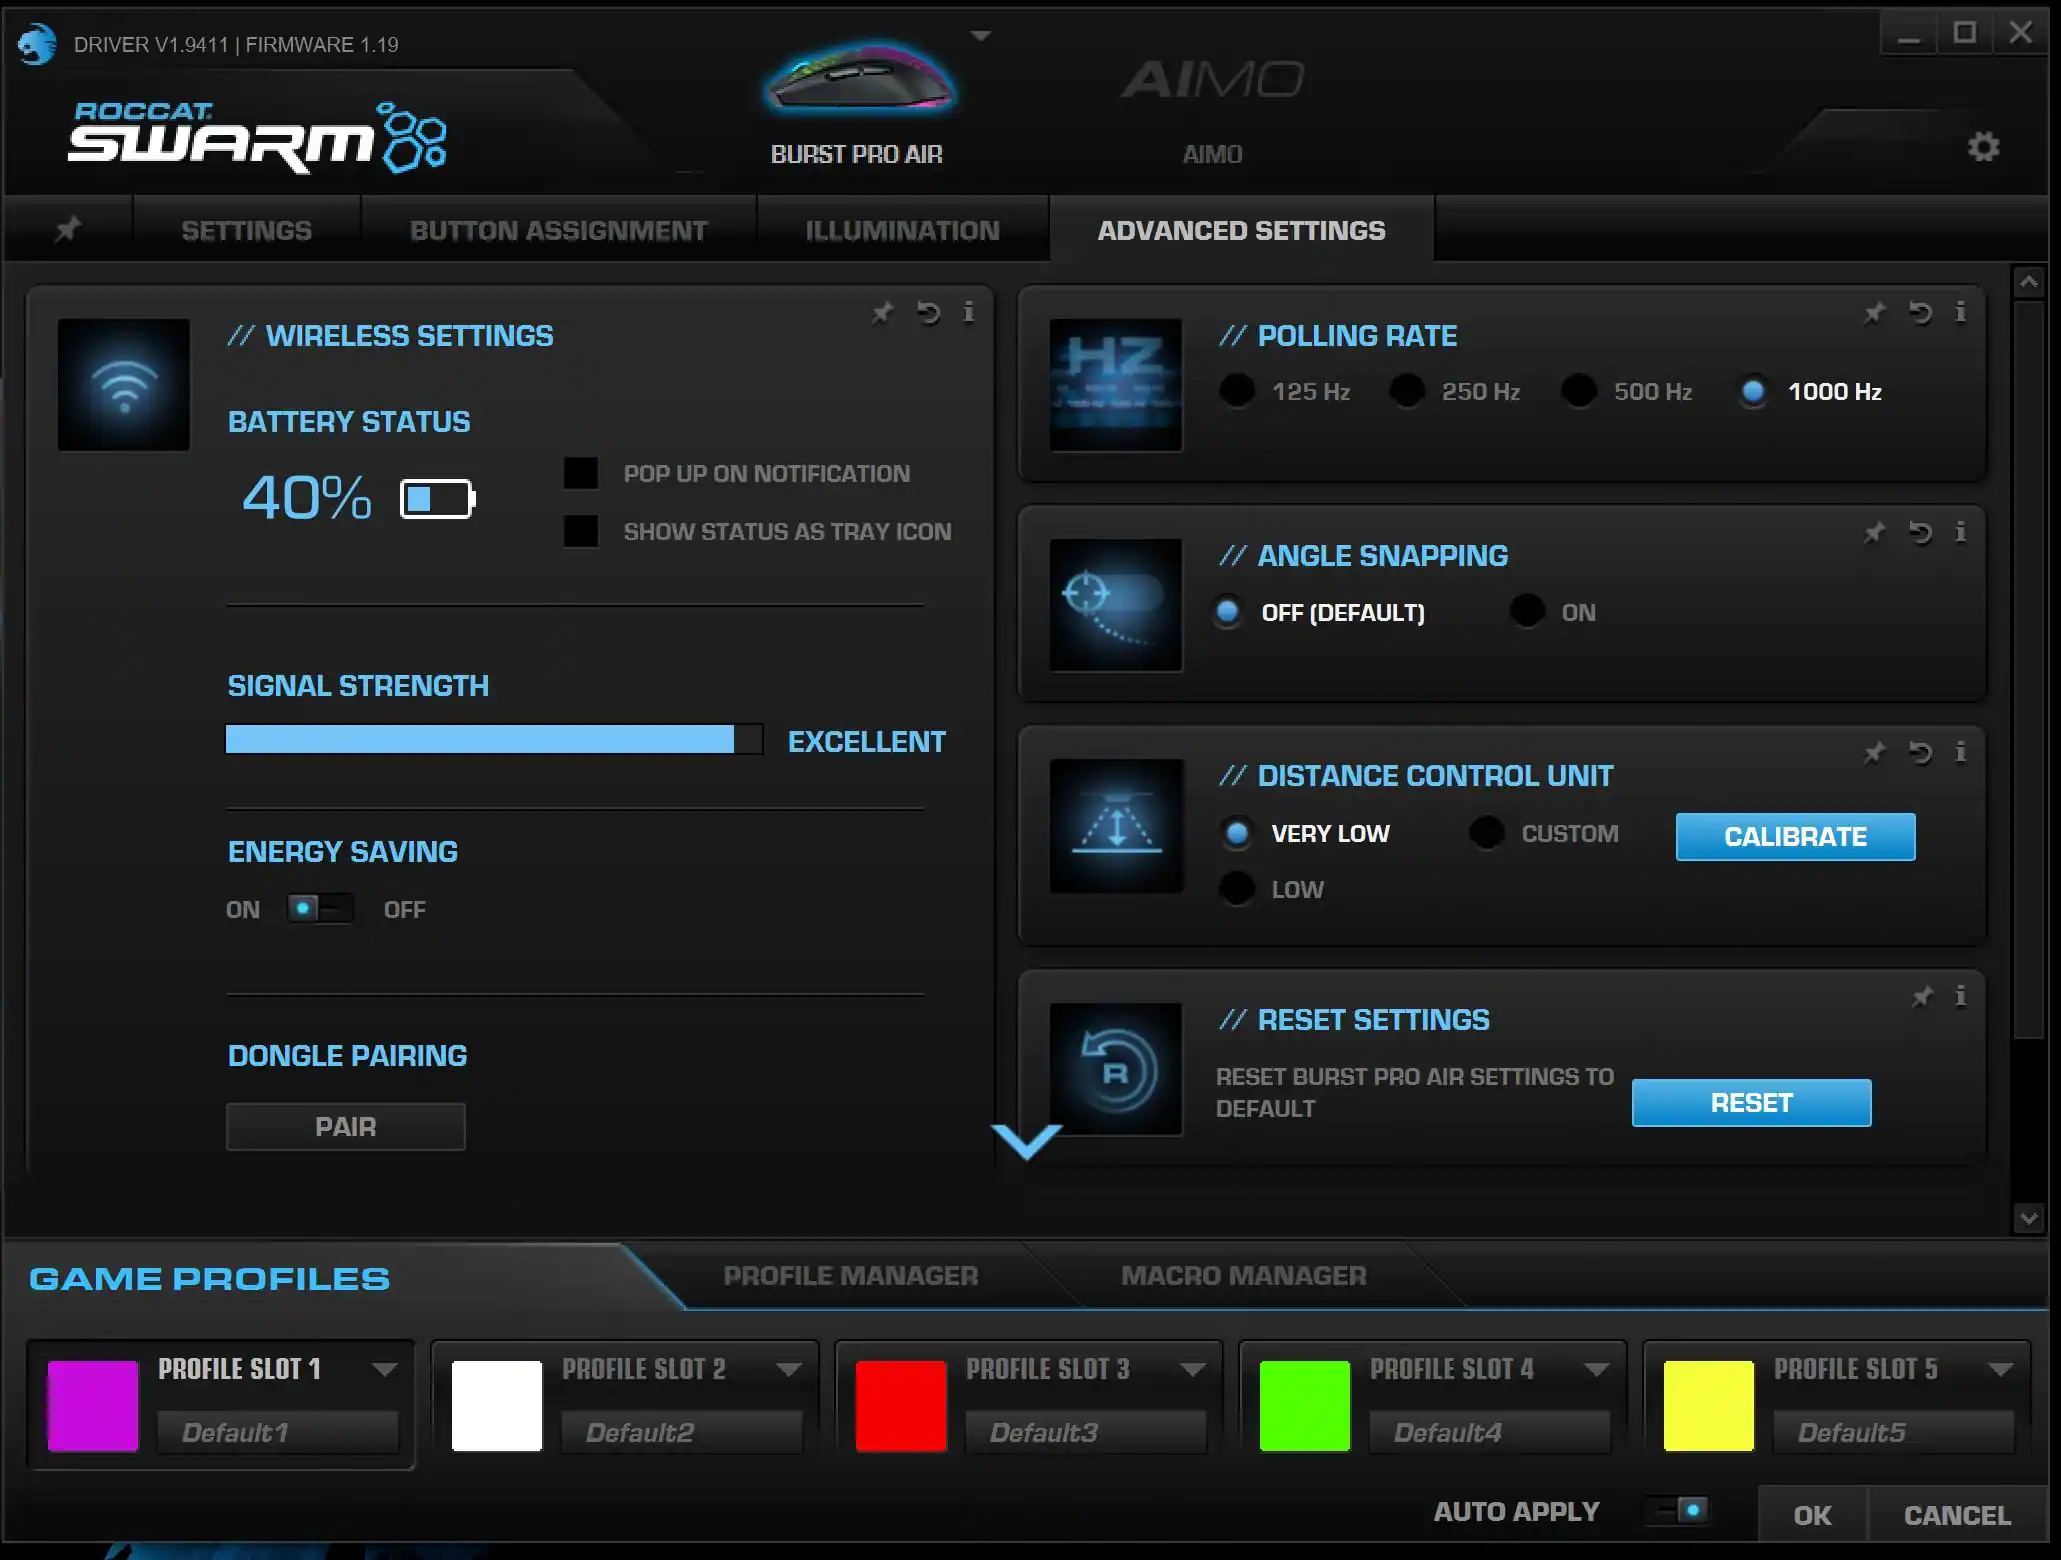Viewport: 2061px width, 1560px height.
Task: Click the settings gear icon
Action: click(1983, 147)
